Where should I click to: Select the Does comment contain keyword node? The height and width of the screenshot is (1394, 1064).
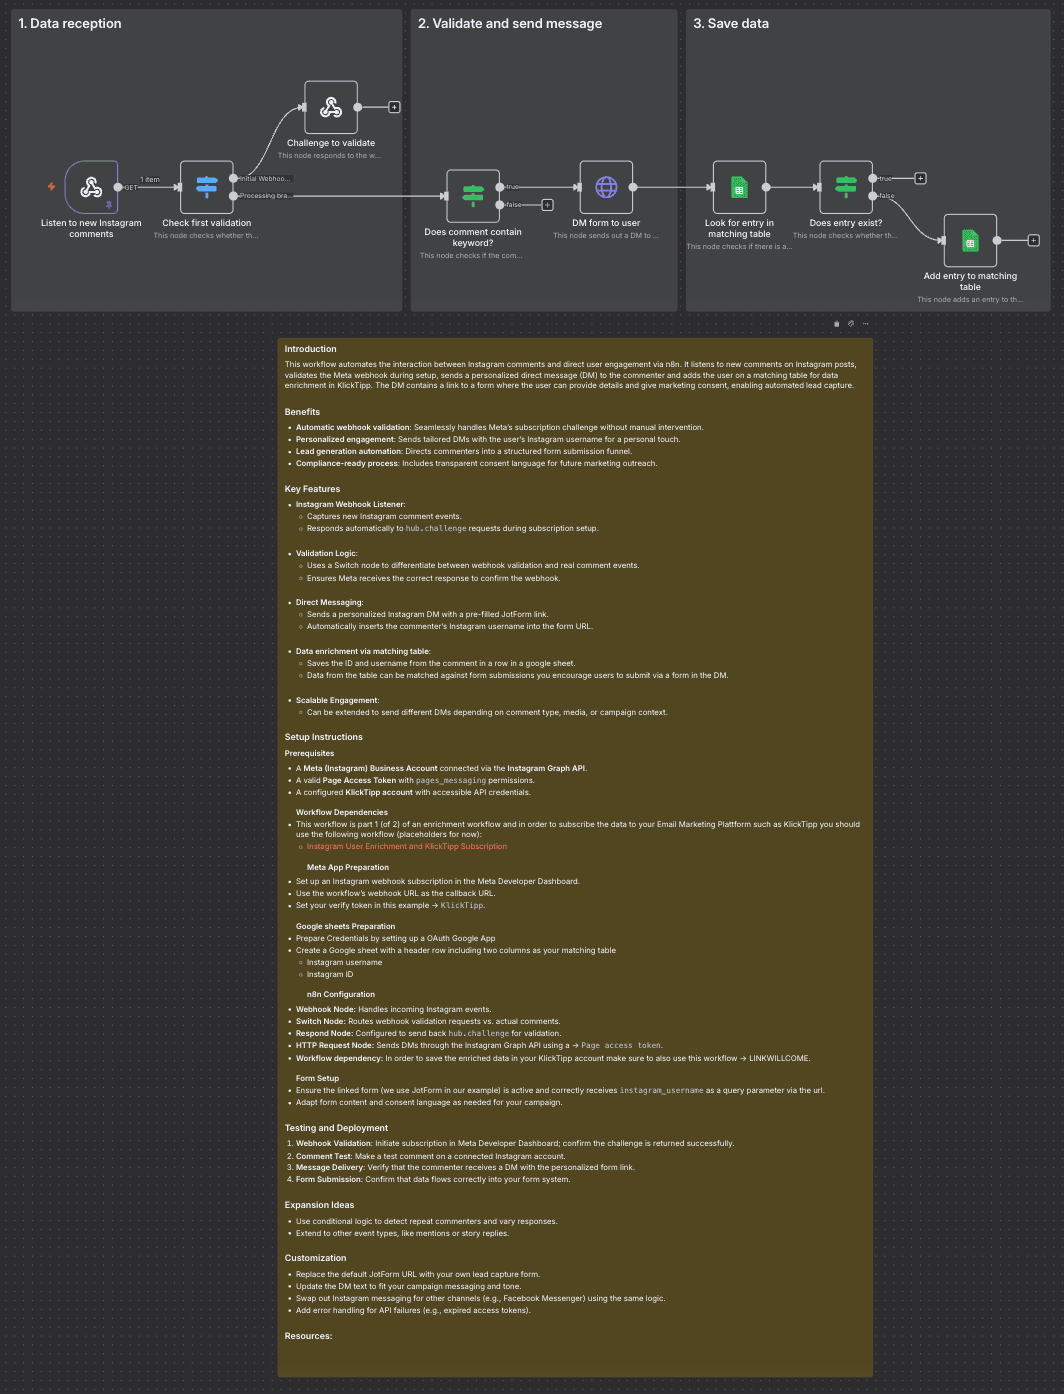(x=473, y=196)
